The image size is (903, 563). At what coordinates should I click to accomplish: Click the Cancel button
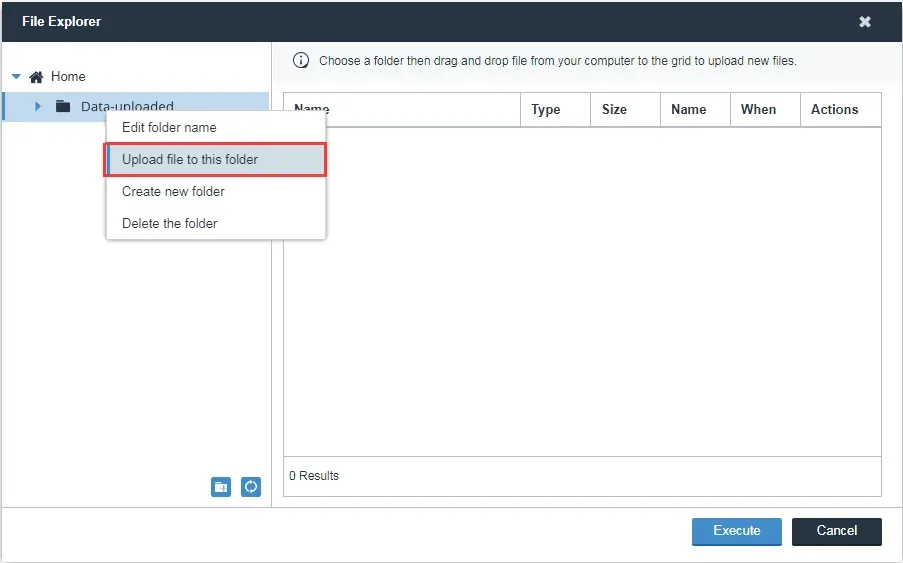pos(836,531)
